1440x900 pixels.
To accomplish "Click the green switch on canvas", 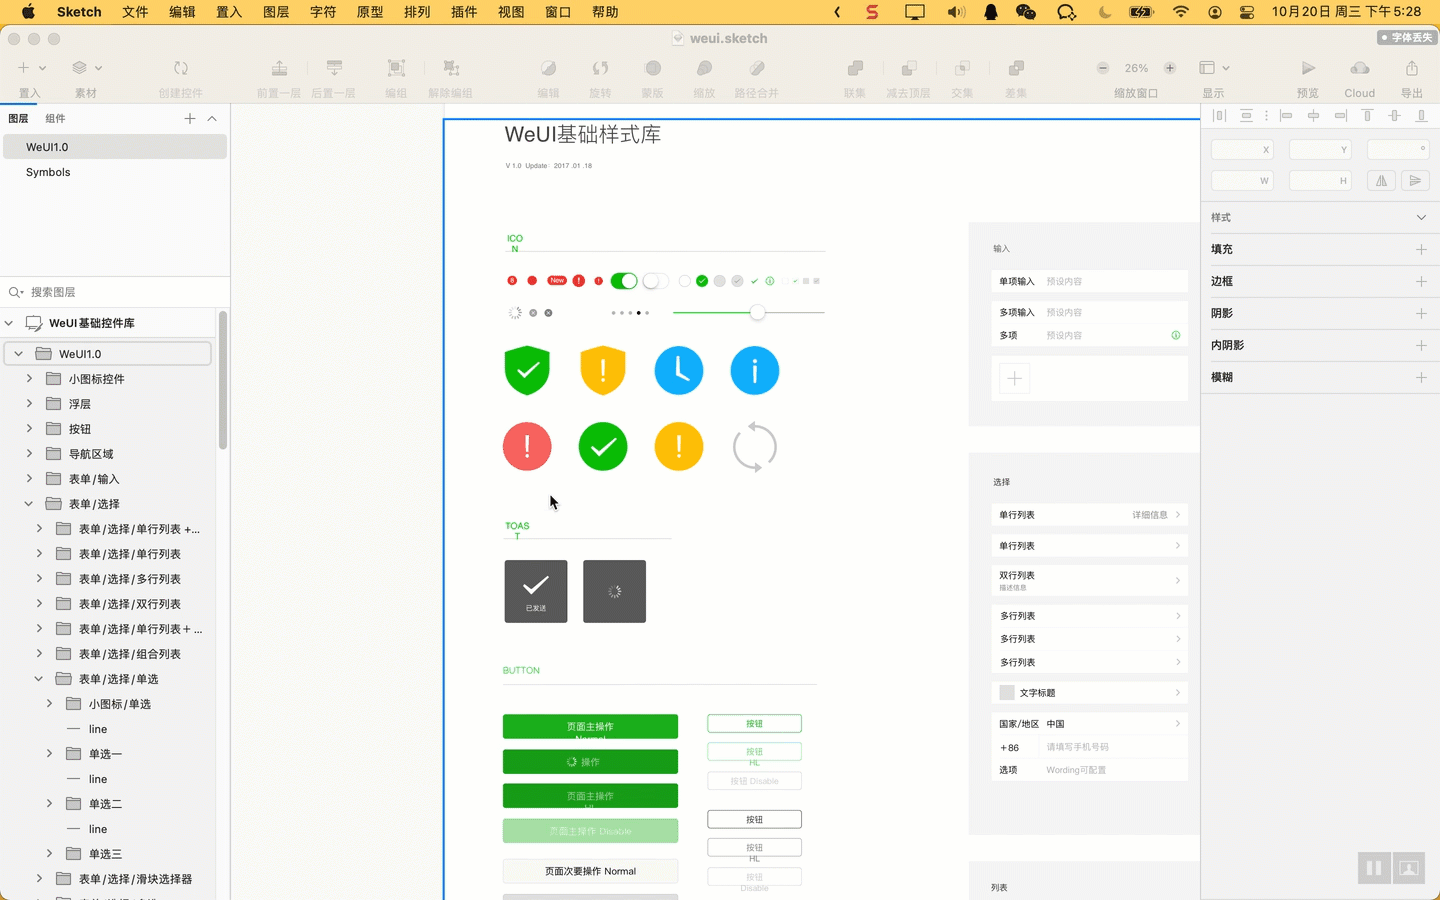I will click(623, 281).
